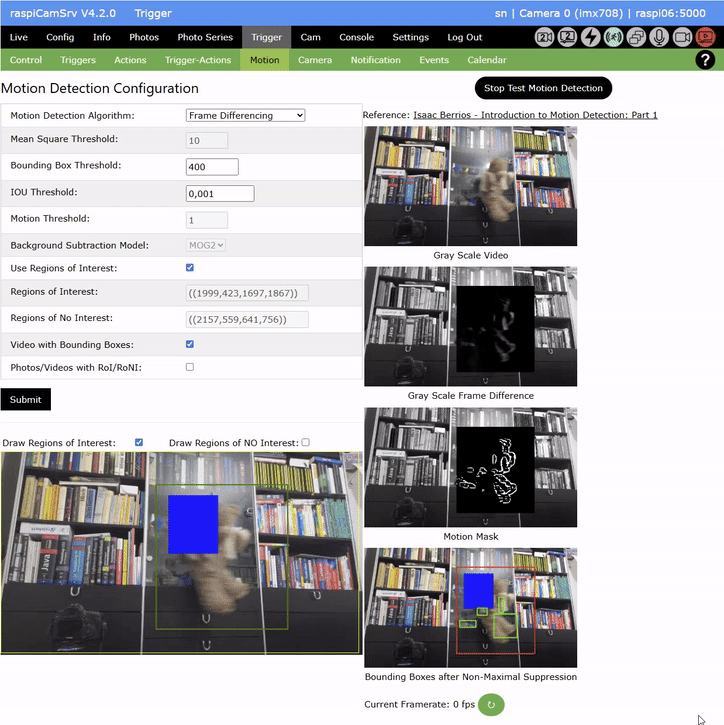The width and height of the screenshot is (724, 725).
Task: Click the second stream monitor icon
Action: click(567, 37)
